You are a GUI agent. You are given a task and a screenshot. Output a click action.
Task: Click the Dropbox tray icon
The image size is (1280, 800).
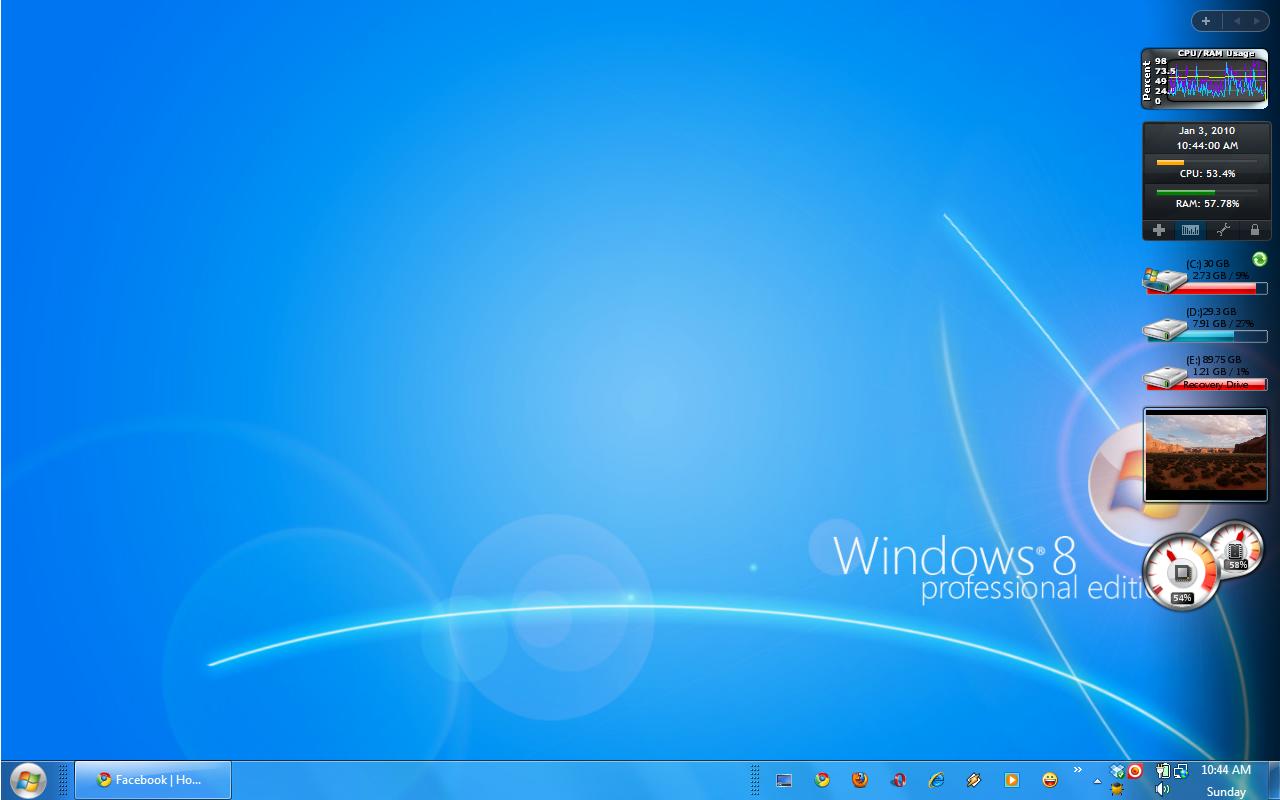[x=1117, y=771]
